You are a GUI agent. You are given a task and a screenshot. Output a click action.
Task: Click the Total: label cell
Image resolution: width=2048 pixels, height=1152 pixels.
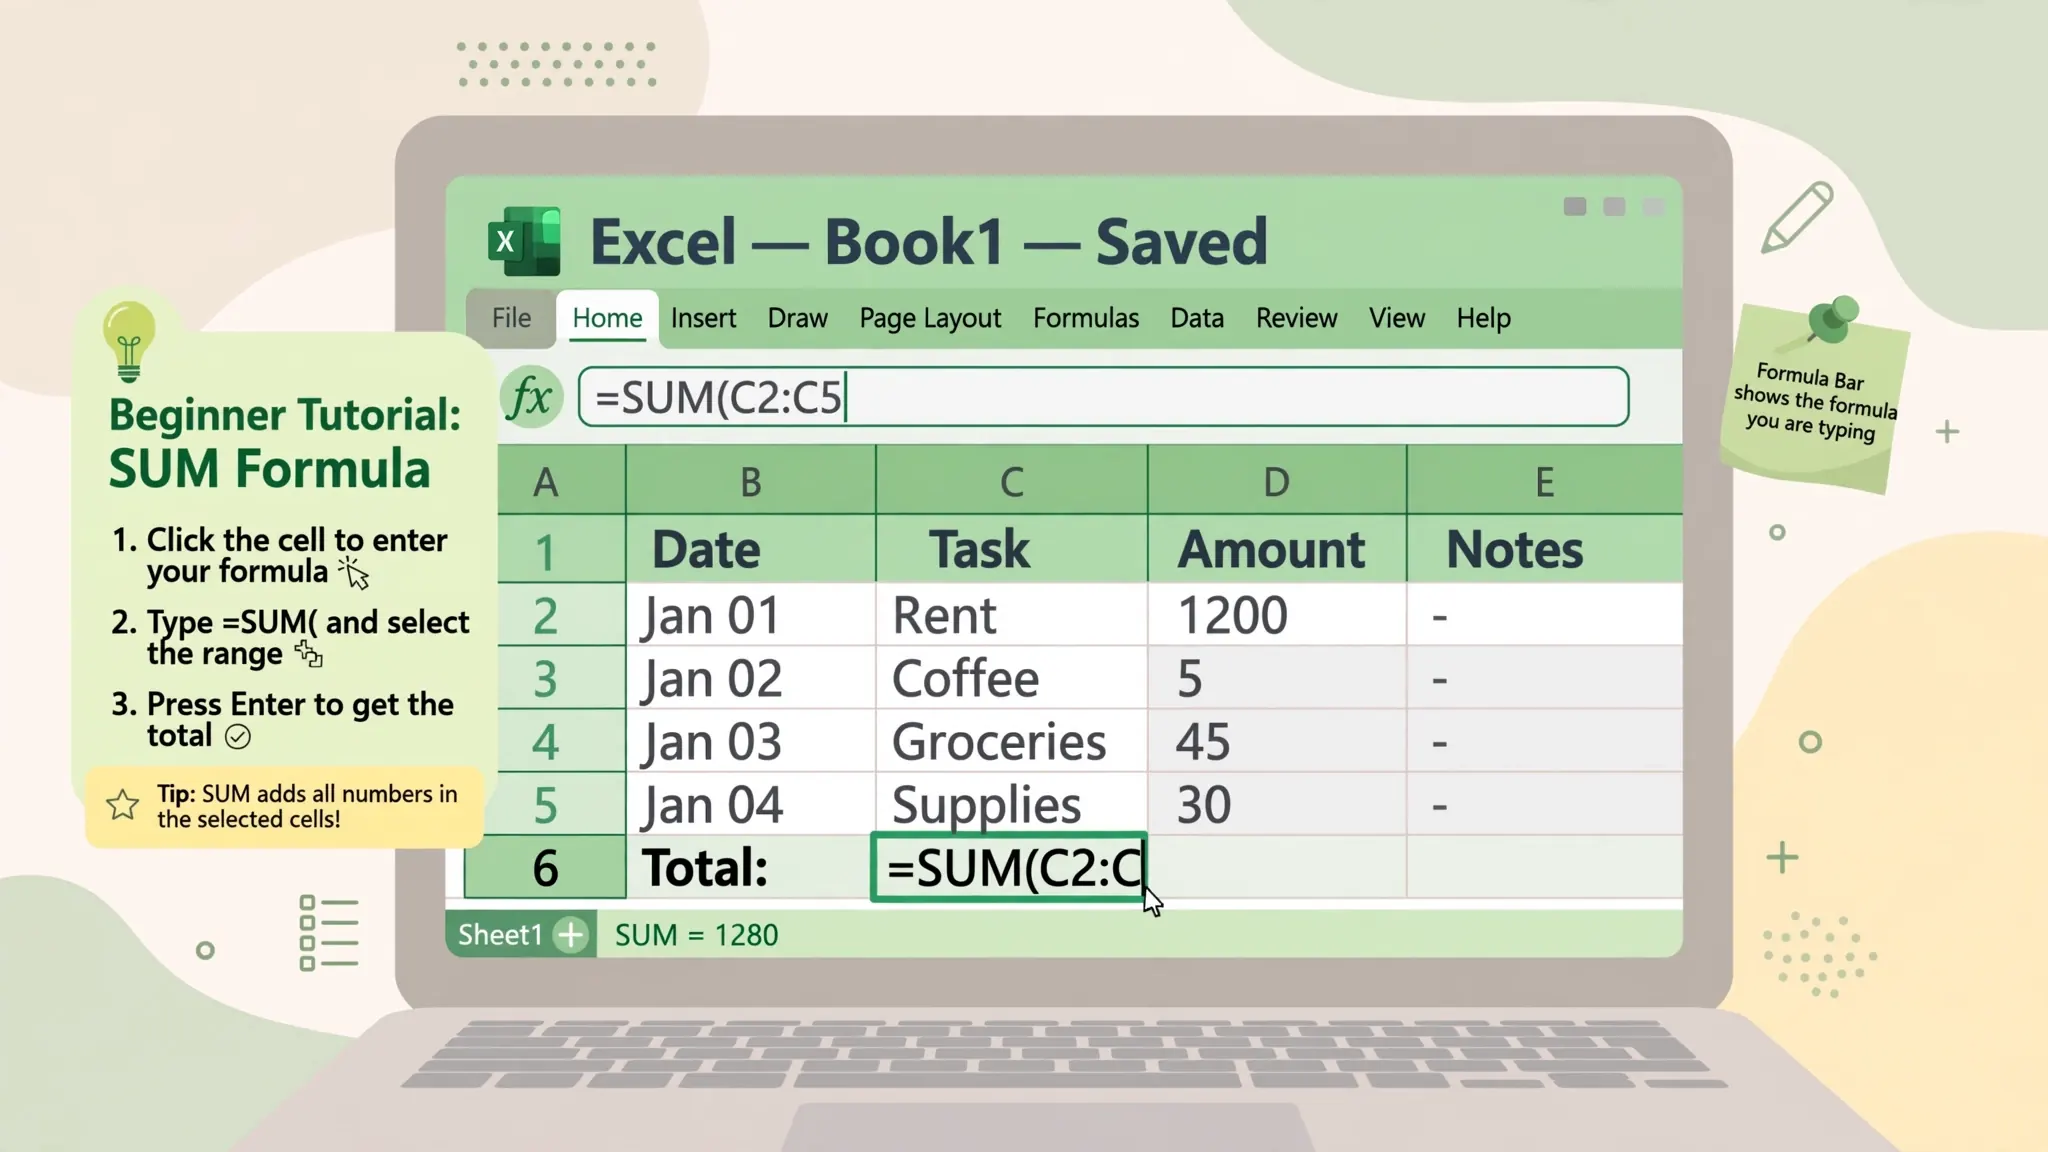pyautogui.click(x=751, y=867)
